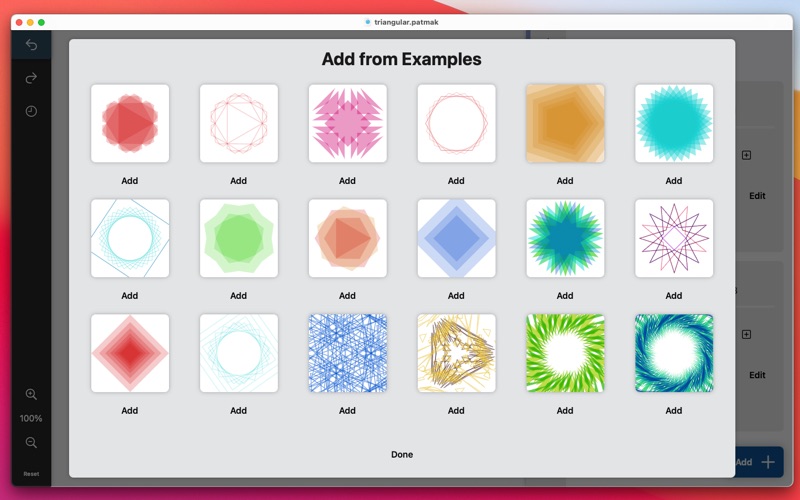Select the teal line circle in square thumbnail
The width and height of the screenshot is (800, 500).
click(130, 238)
